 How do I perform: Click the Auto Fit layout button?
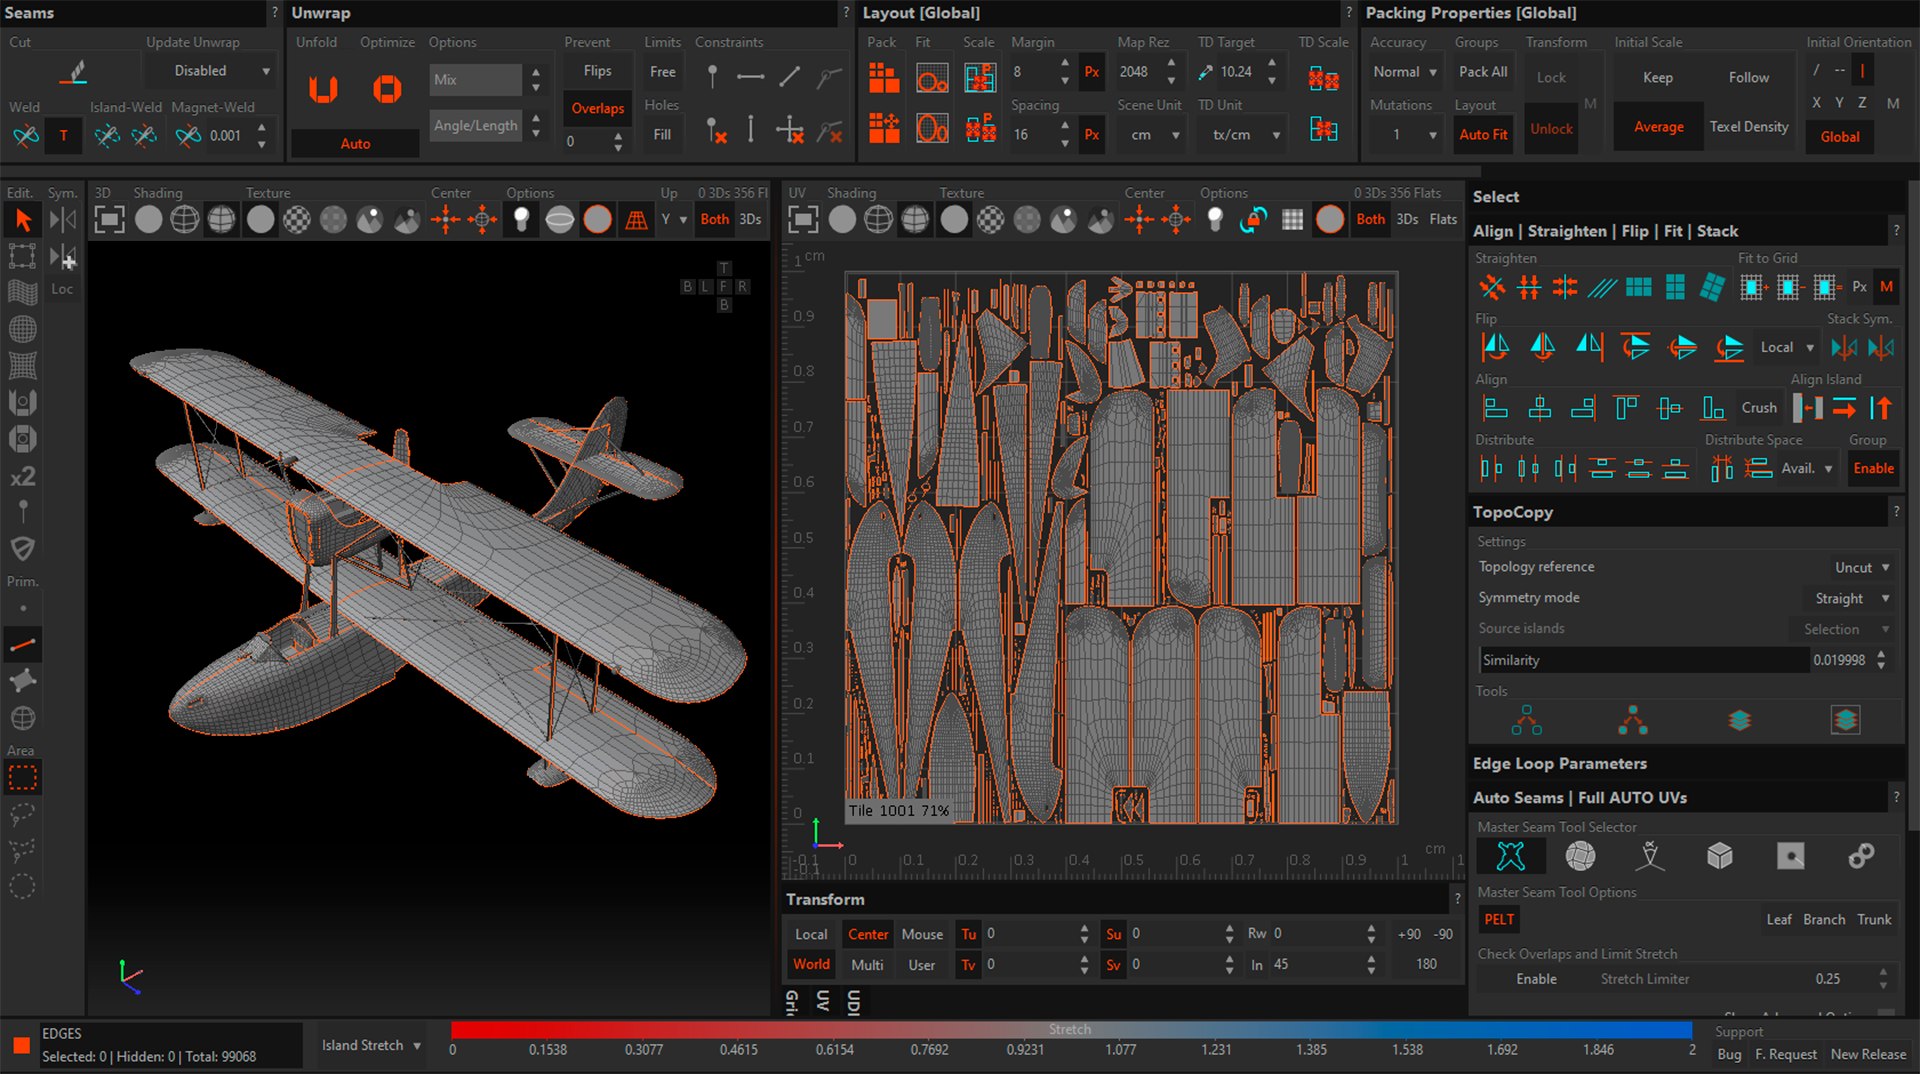[x=1483, y=134]
